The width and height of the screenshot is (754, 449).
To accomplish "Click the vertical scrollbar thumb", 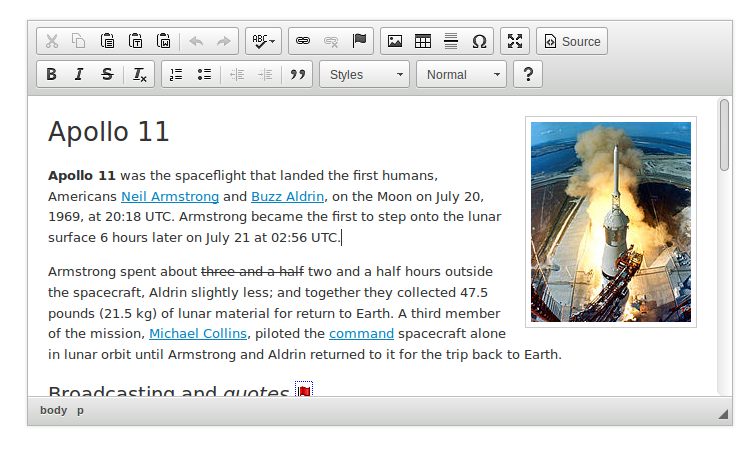I will click(724, 135).
